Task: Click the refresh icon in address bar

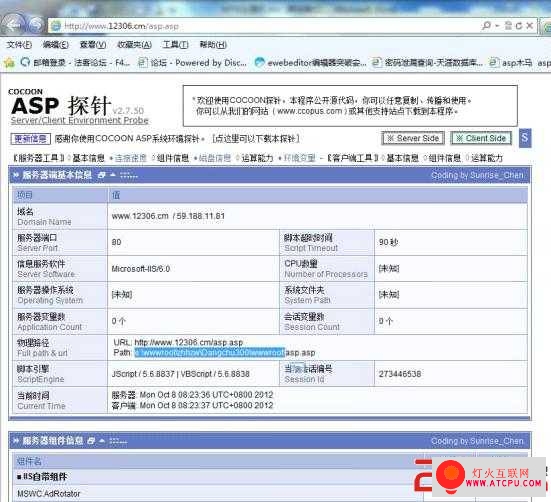Action: (519, 26)
